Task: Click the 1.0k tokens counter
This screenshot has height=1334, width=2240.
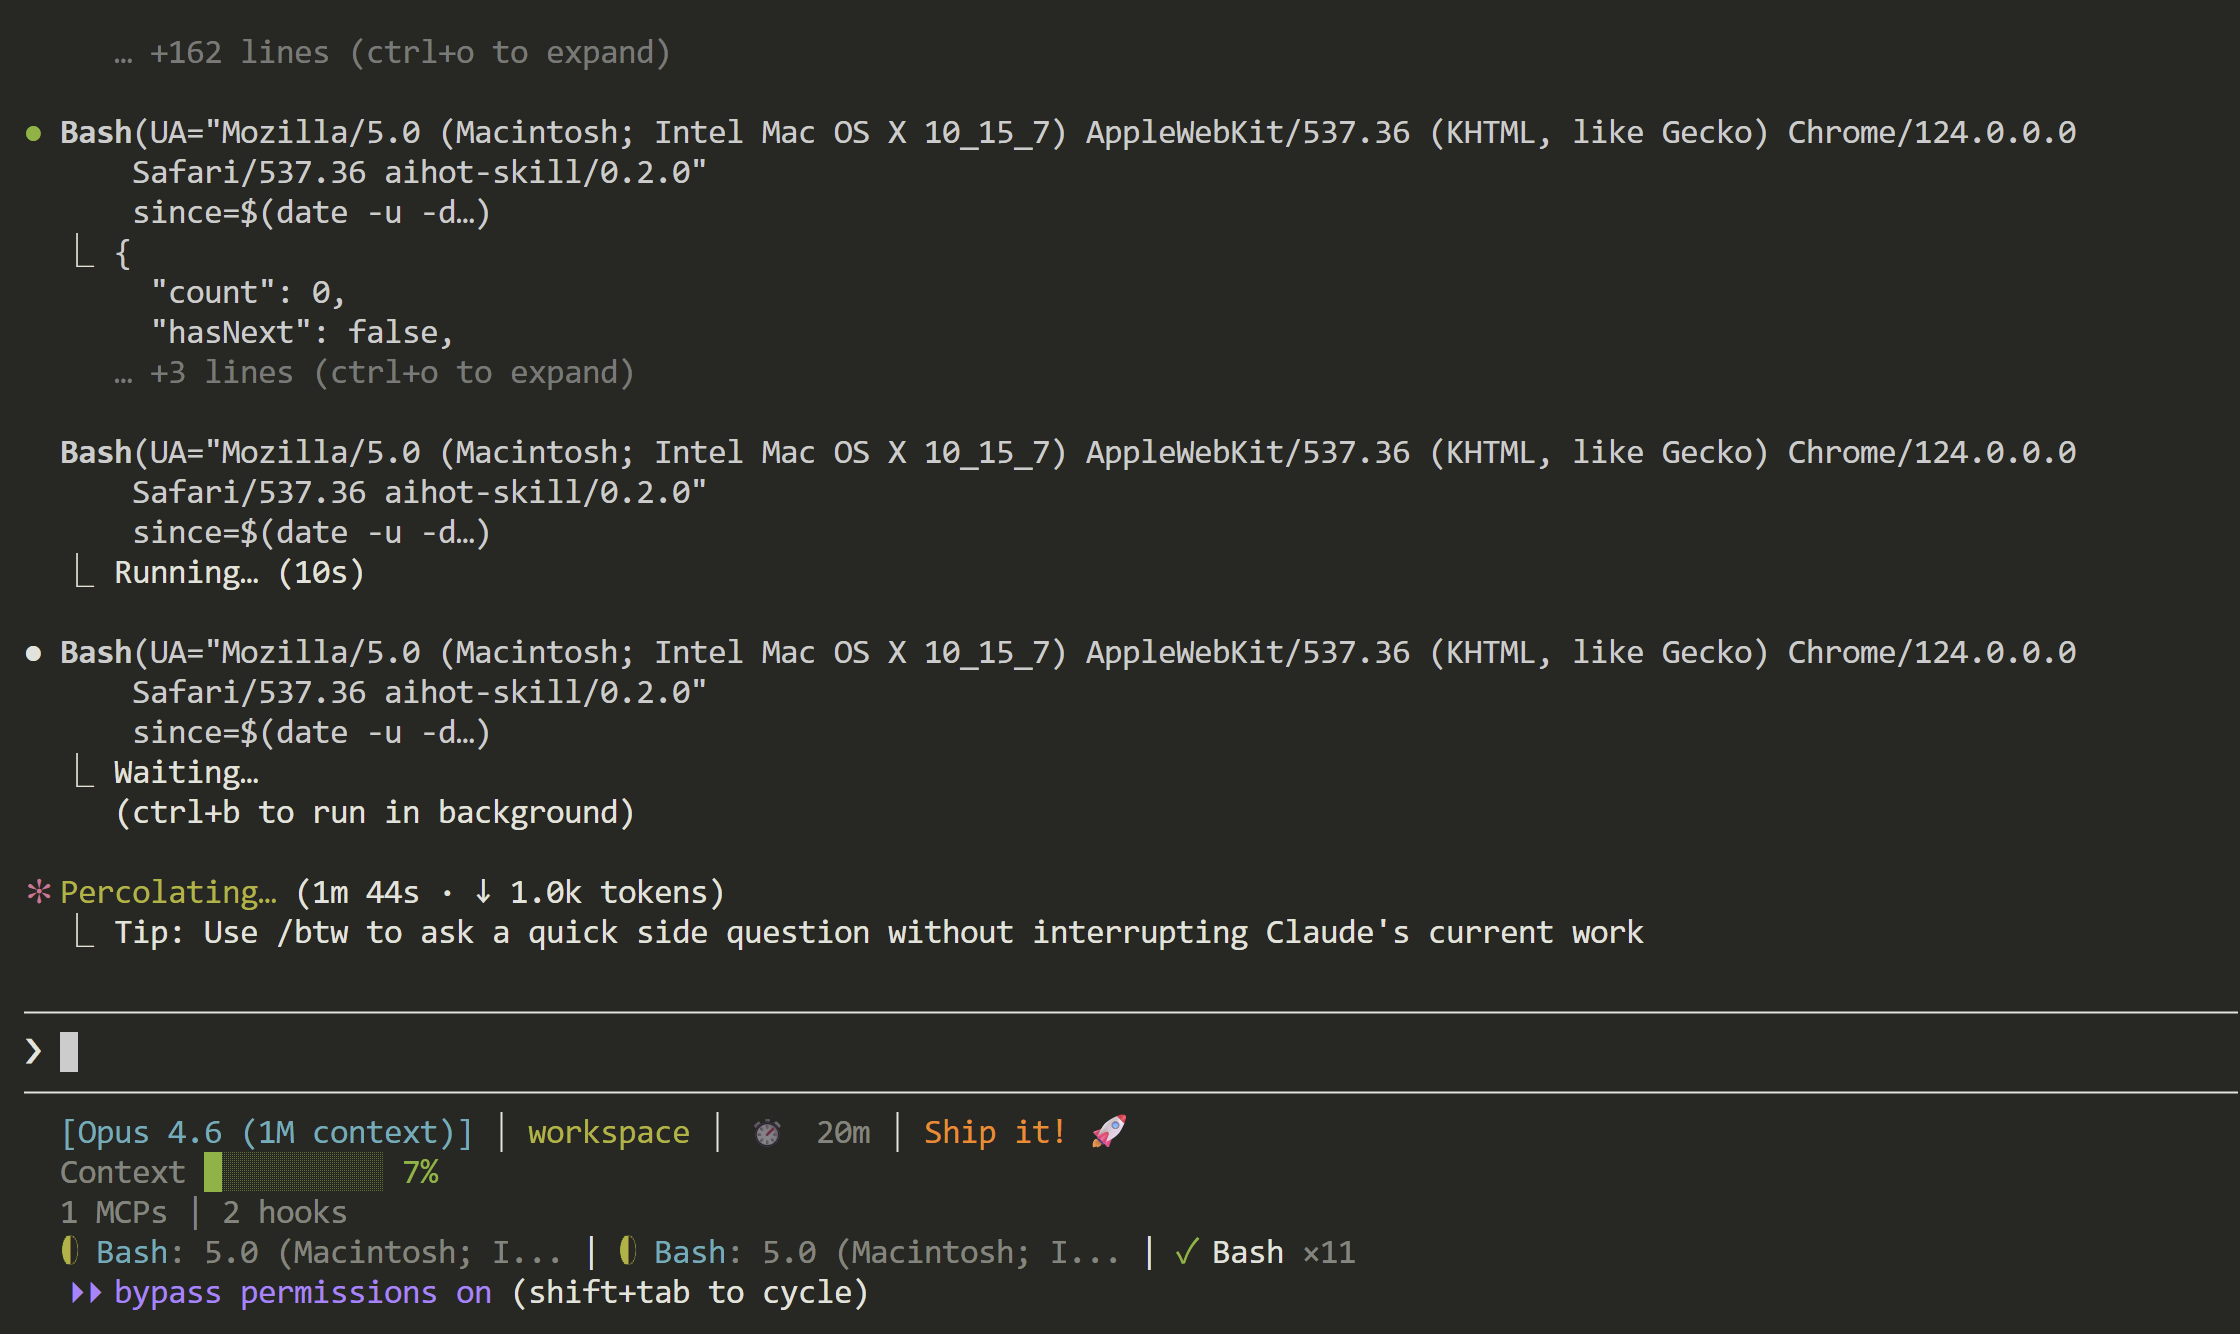Action: (608, 892)
